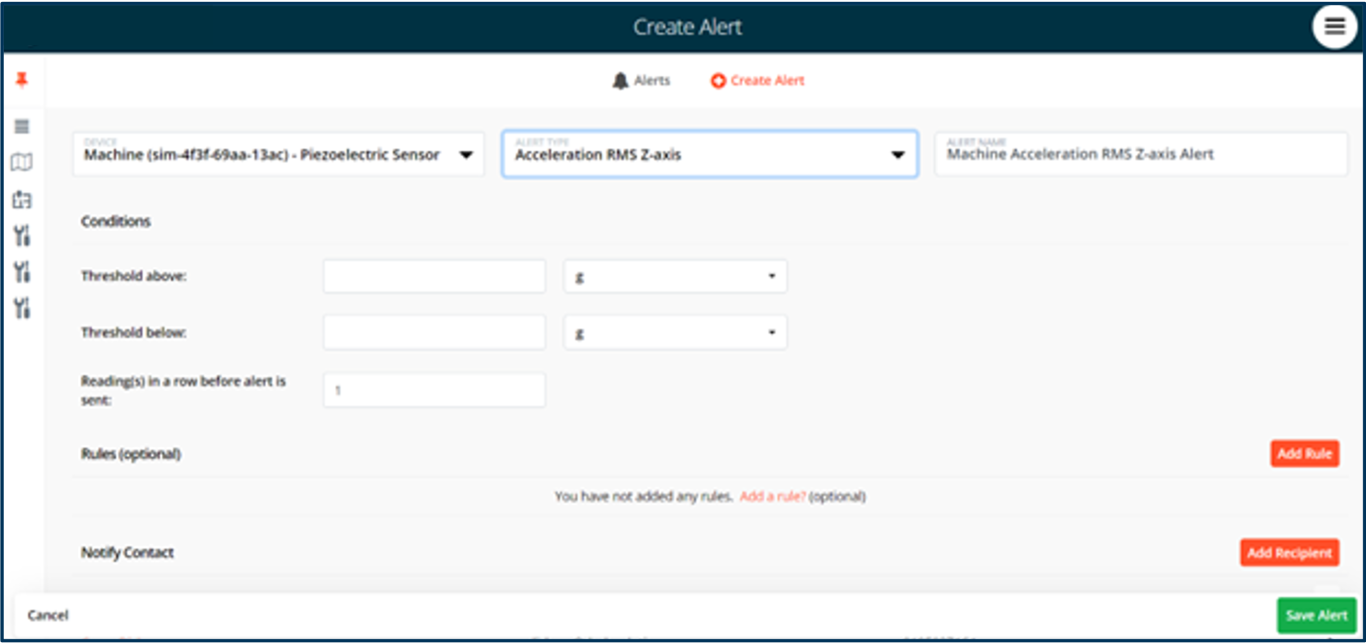Click the "Rules (optional)" heading

(131, 454)
